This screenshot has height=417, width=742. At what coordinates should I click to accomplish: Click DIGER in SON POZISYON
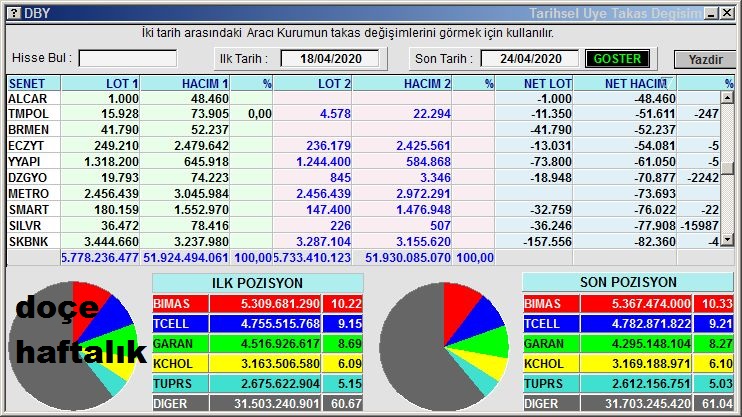click(551, 404)
